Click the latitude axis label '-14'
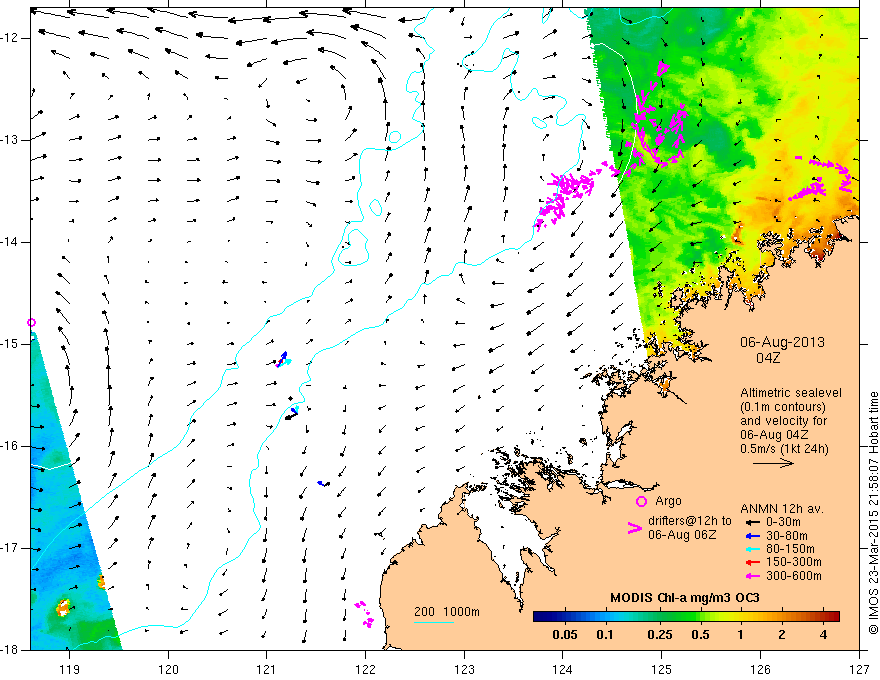 coord(10,242)
